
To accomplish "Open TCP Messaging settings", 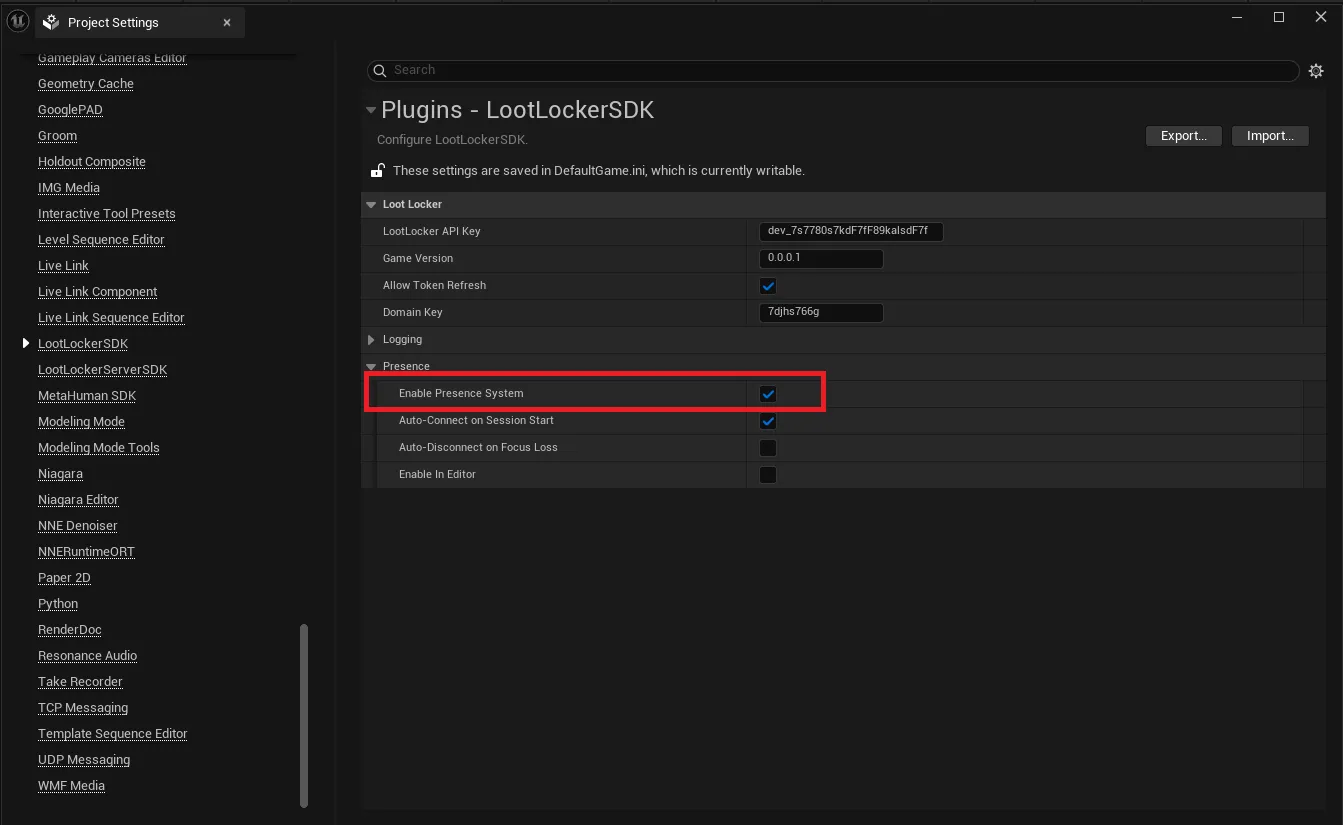I will [83, 708].
